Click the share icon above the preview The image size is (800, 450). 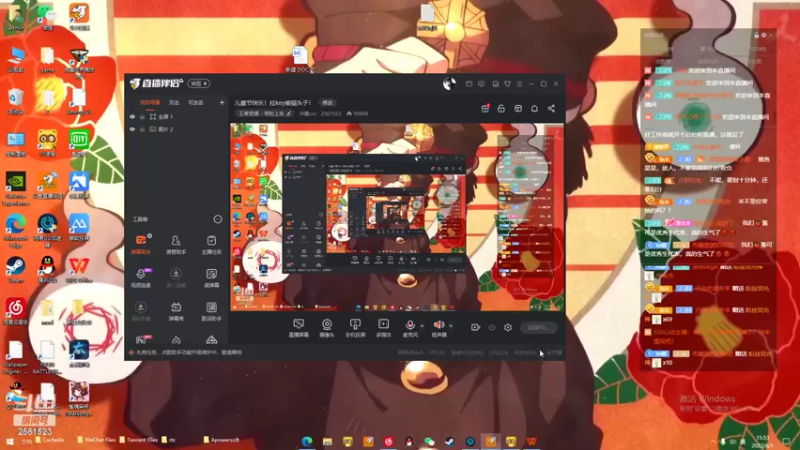pyautogui.click(x=551, y=108)
